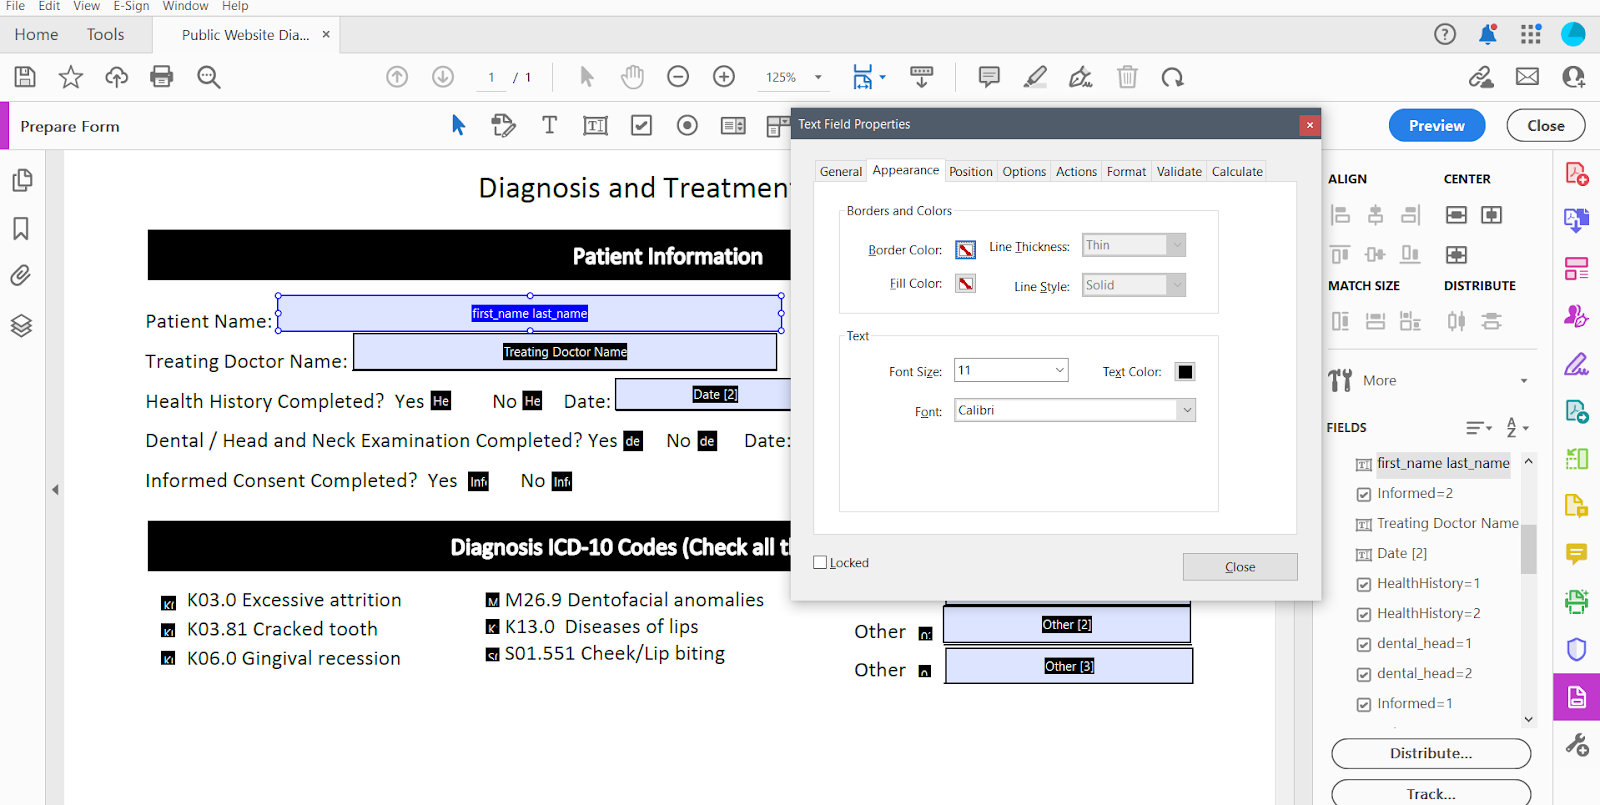The image size is (1600, 805).
Task: Click the Distribute... button
Action: [1430, 754]
